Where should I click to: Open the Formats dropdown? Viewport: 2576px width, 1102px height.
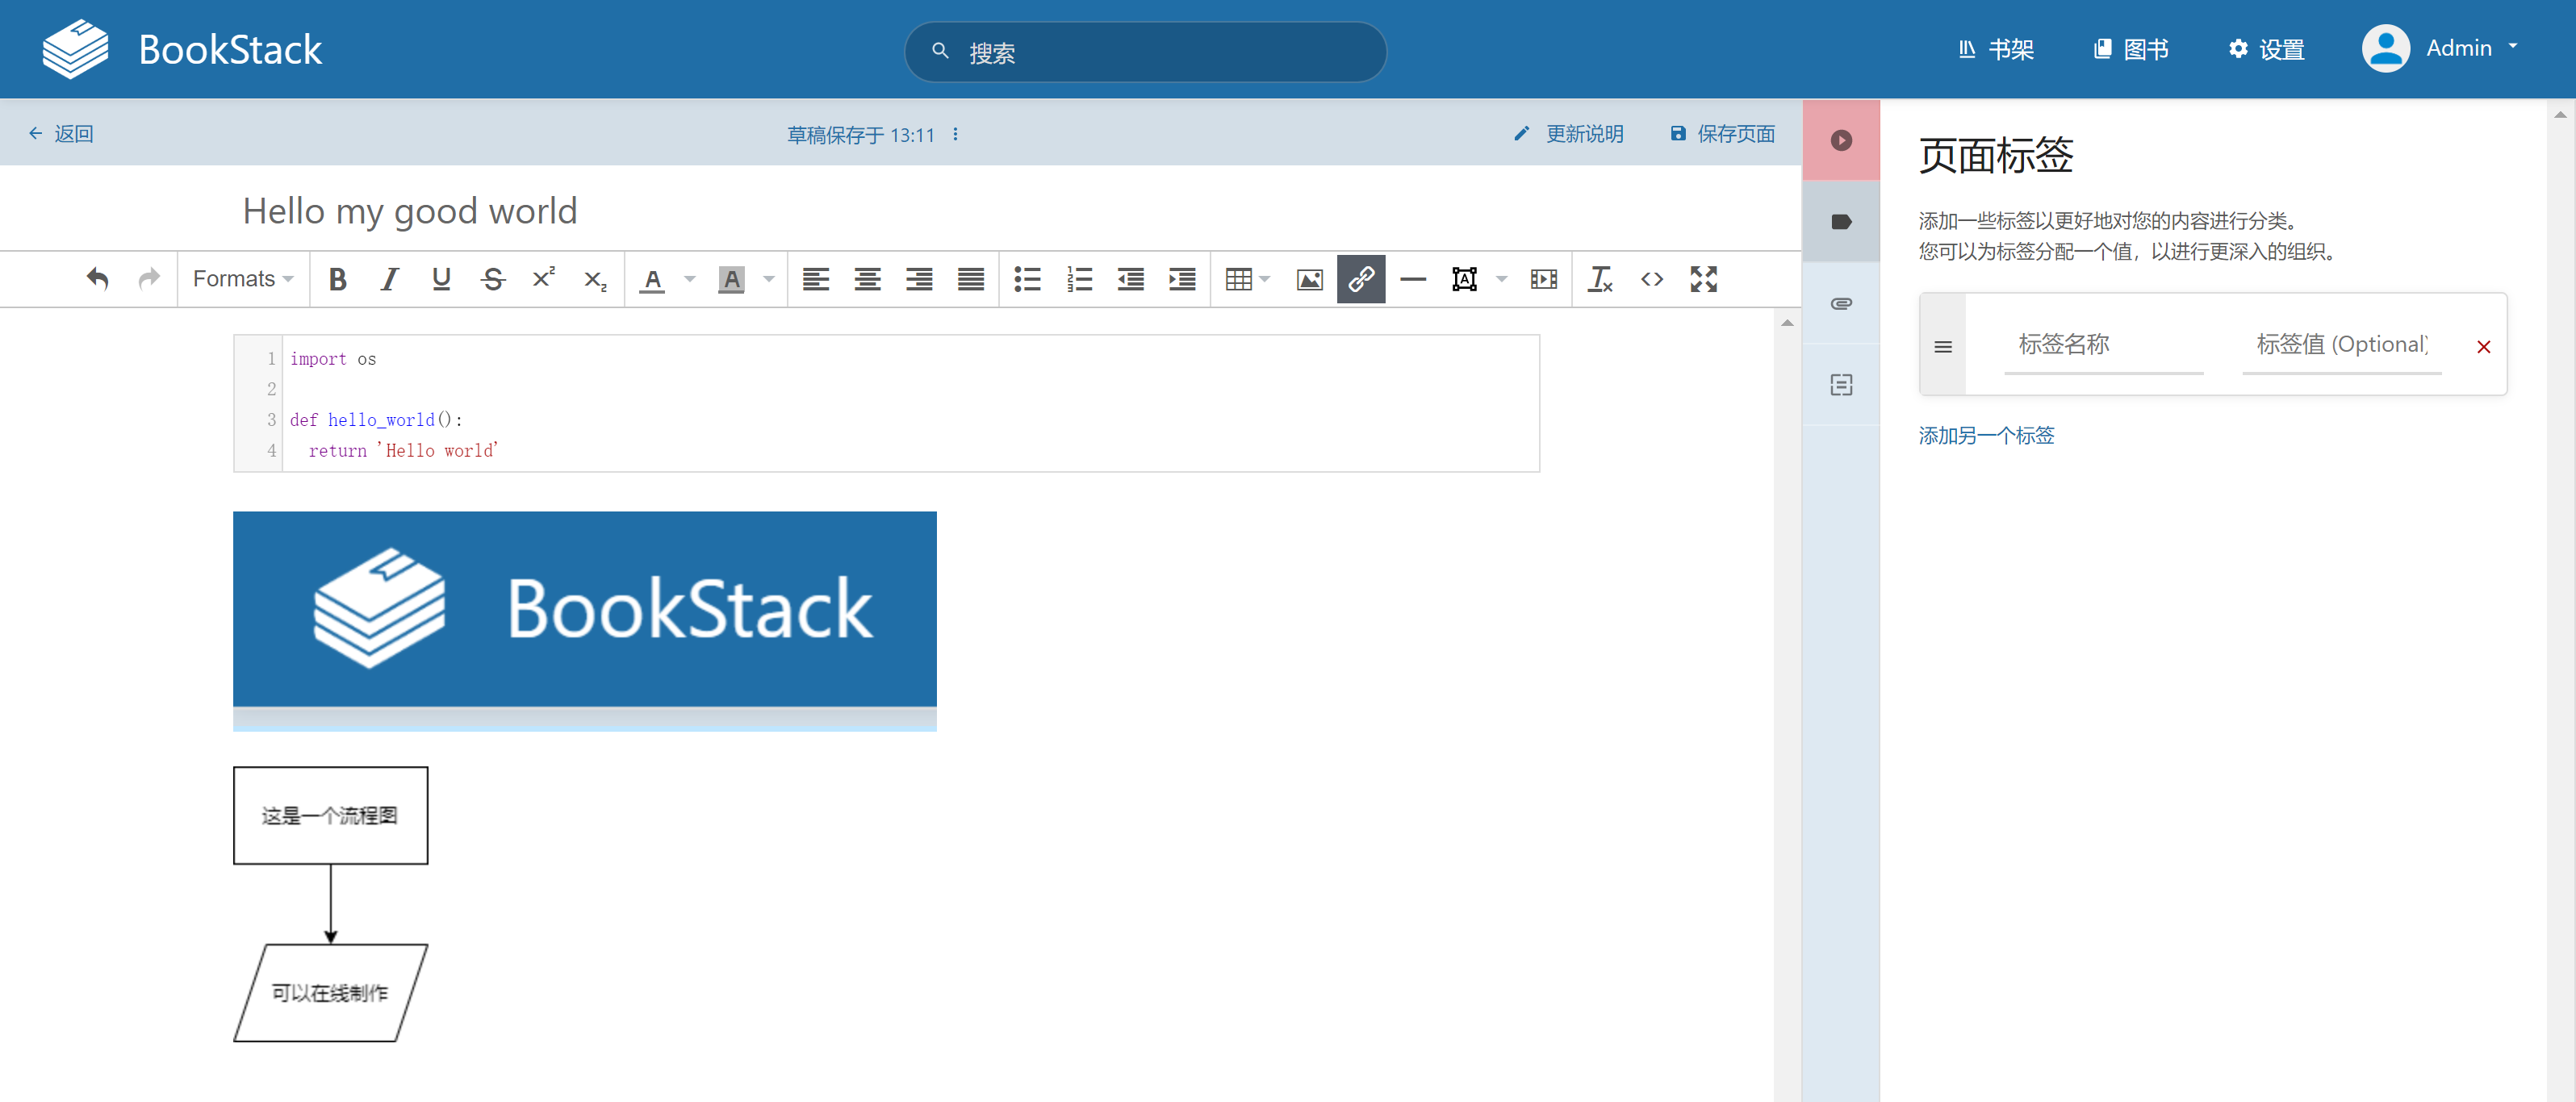[242, 279]
